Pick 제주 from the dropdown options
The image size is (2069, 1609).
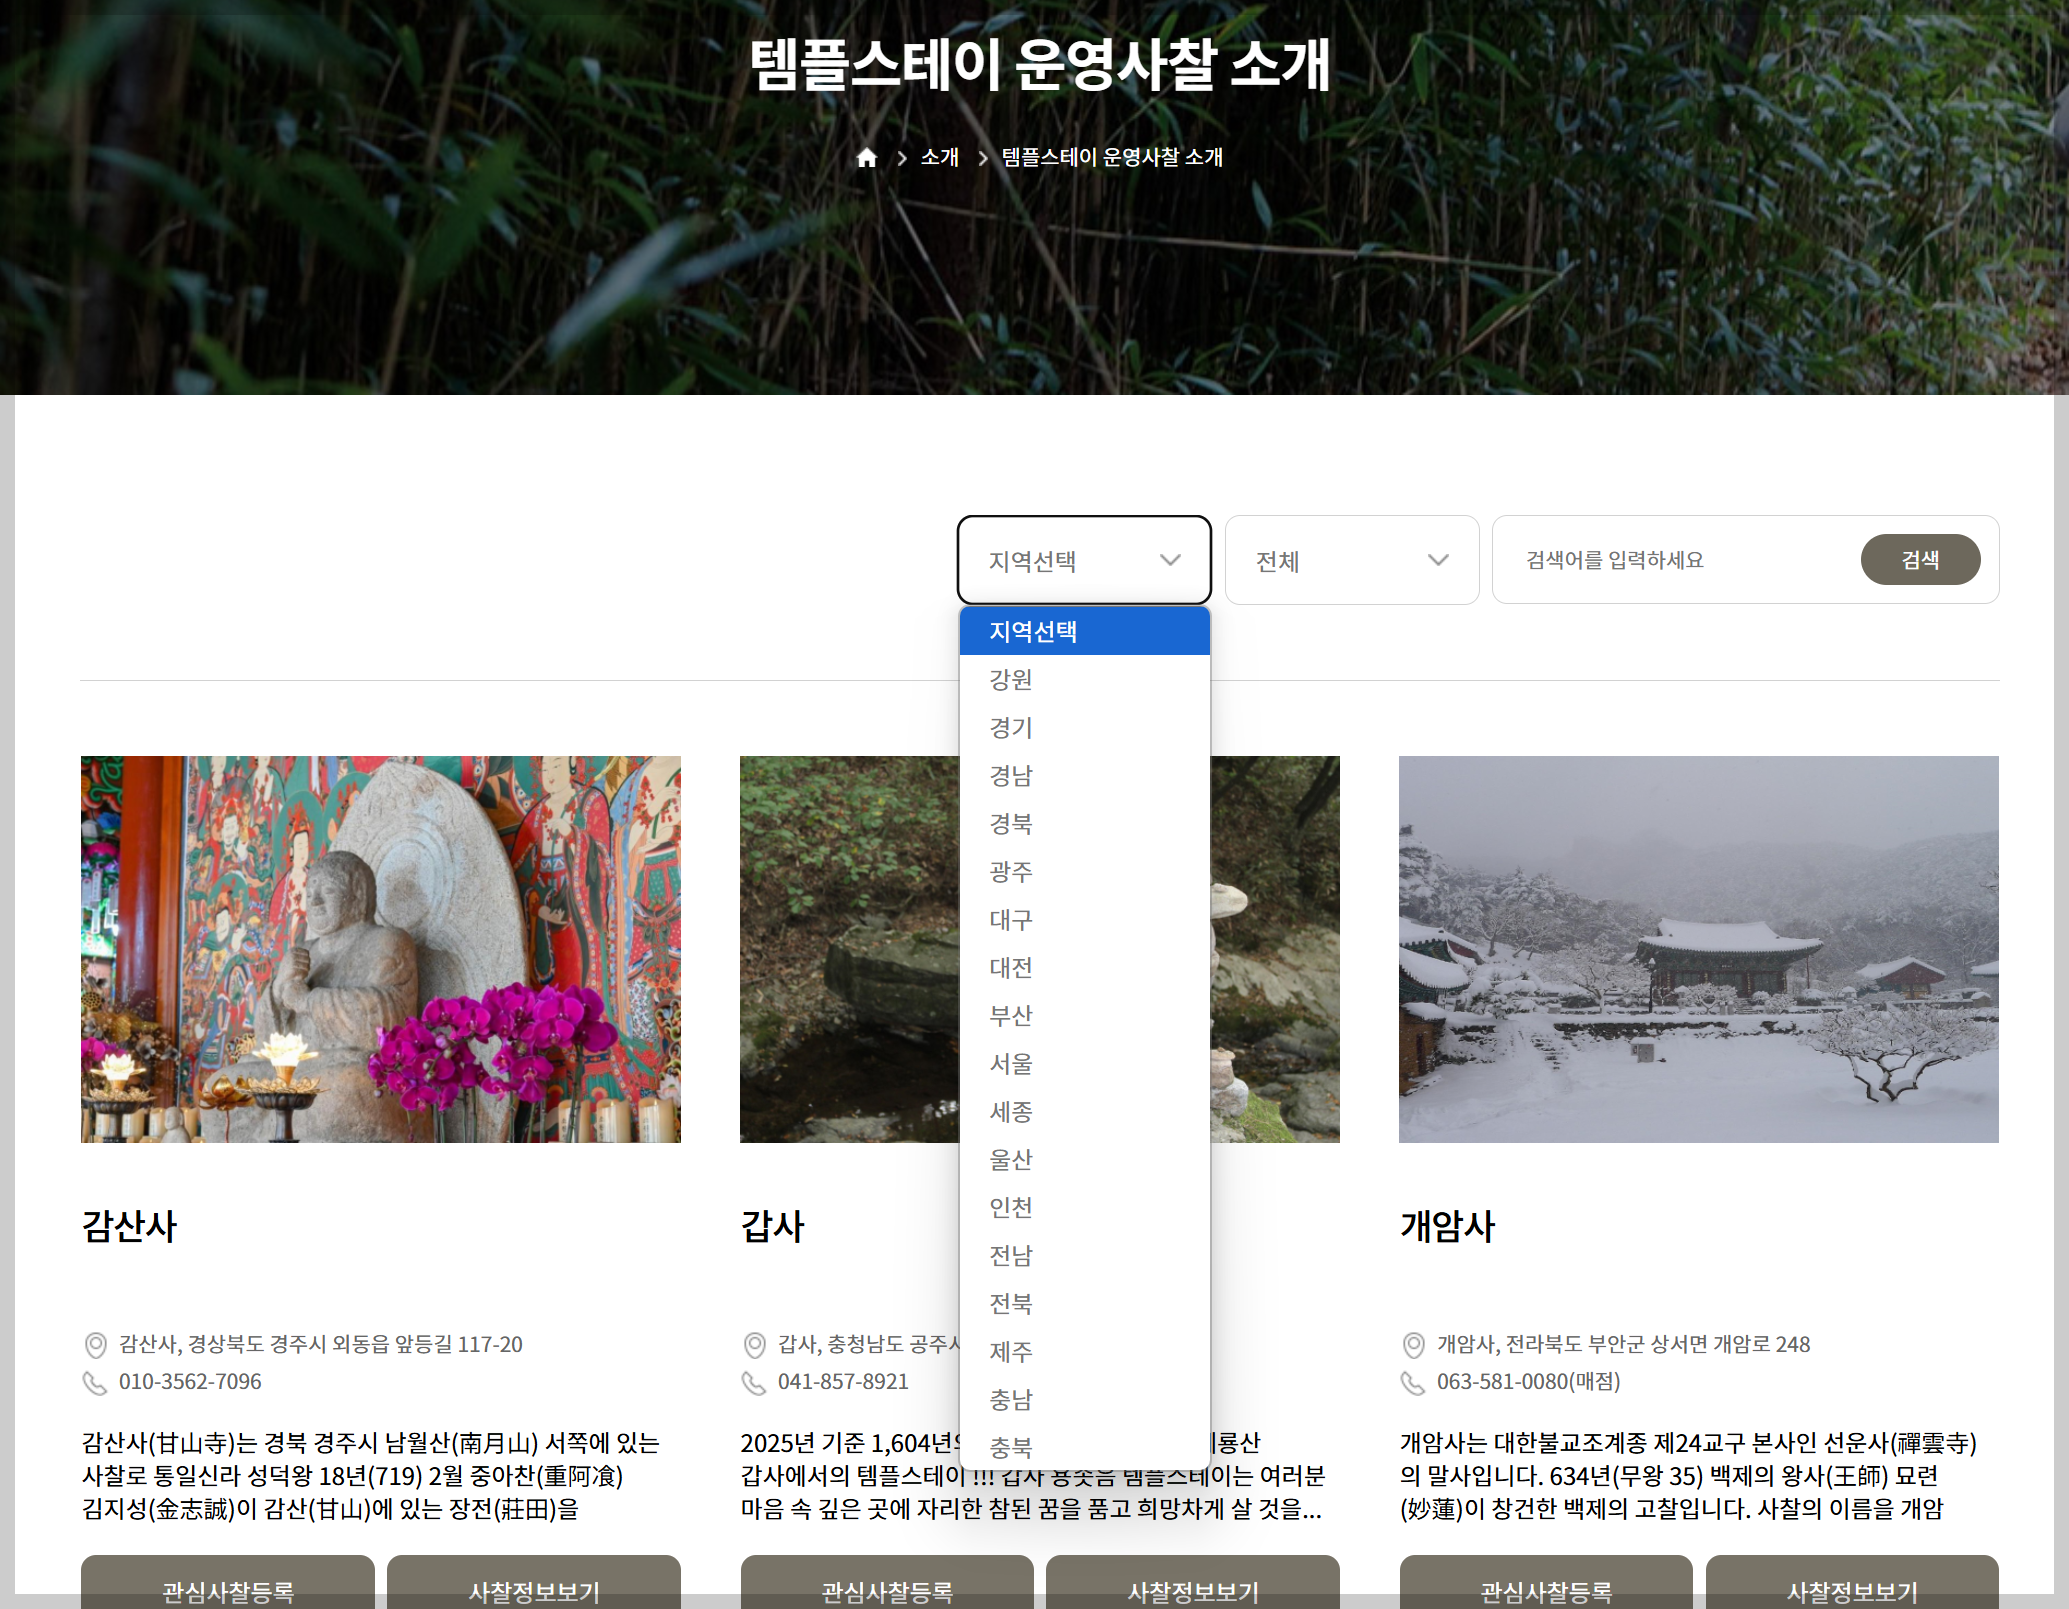point(1011,1352)
